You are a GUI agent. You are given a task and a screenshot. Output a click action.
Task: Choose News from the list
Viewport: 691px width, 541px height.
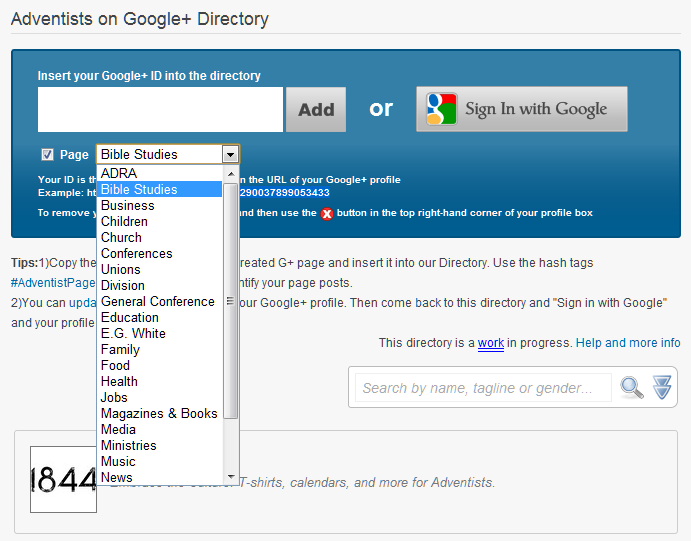(160, 477)
